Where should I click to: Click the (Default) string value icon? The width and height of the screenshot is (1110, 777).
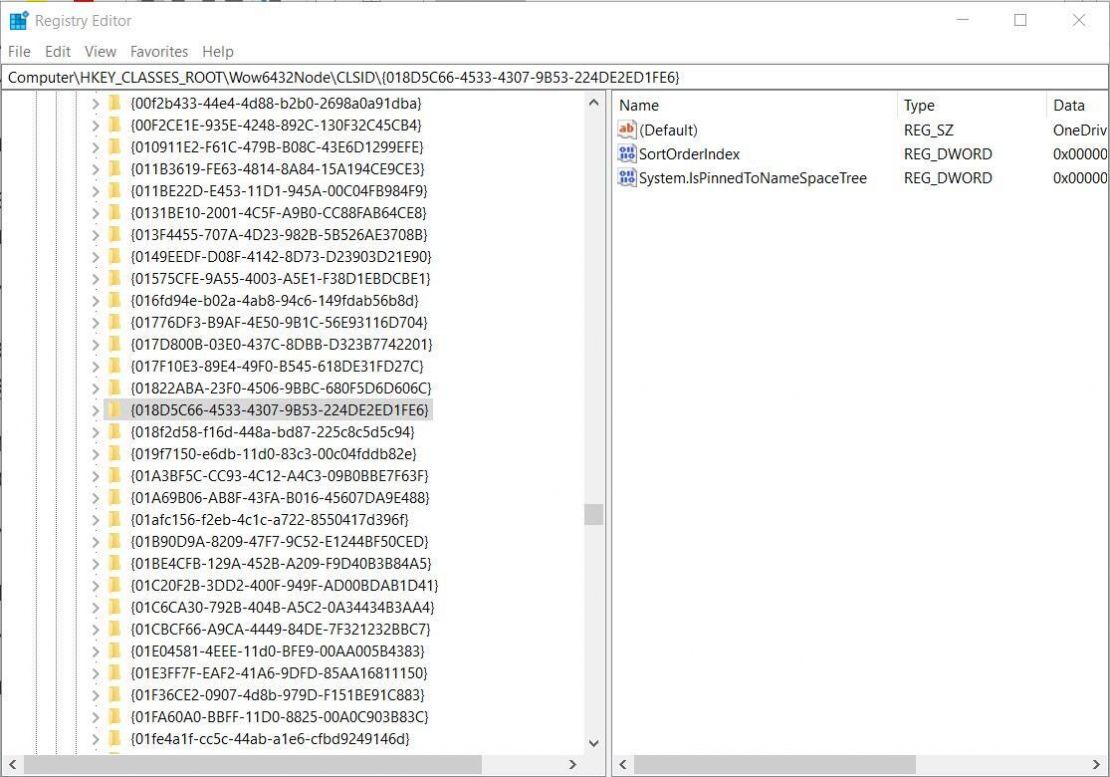[625, 129]
